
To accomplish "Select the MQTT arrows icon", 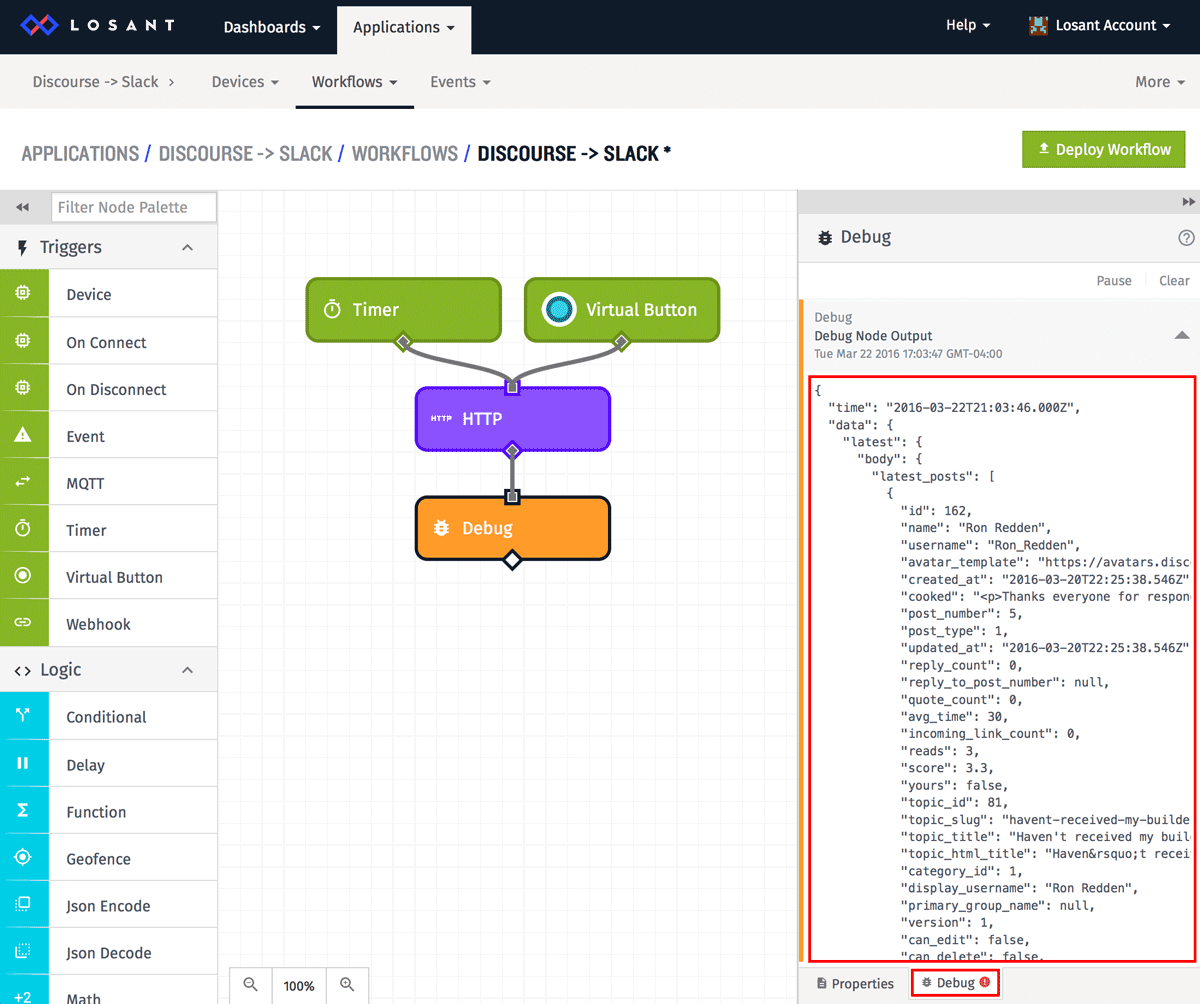I will [24, 483].
